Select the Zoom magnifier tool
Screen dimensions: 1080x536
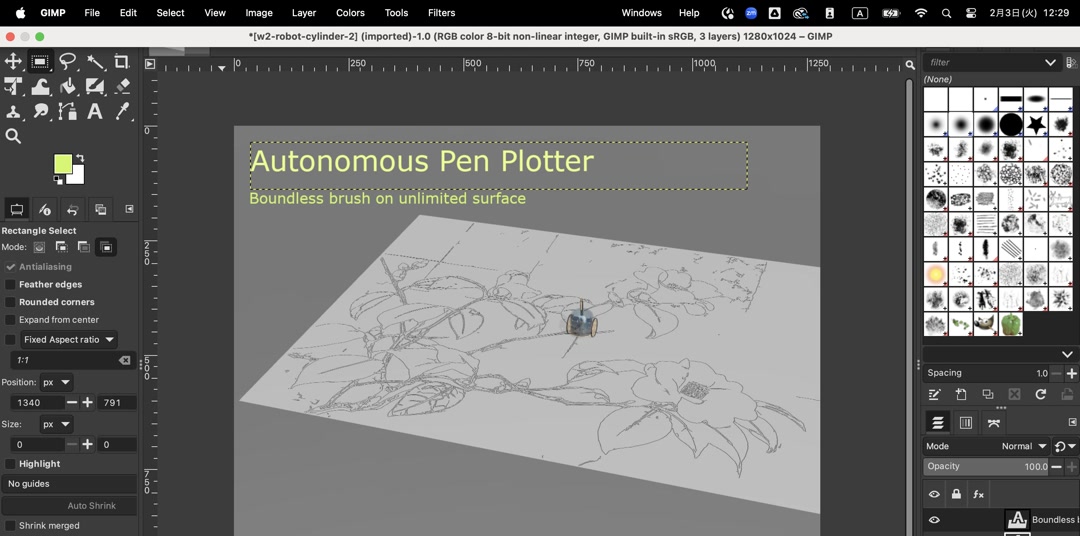tap(13, 136)
